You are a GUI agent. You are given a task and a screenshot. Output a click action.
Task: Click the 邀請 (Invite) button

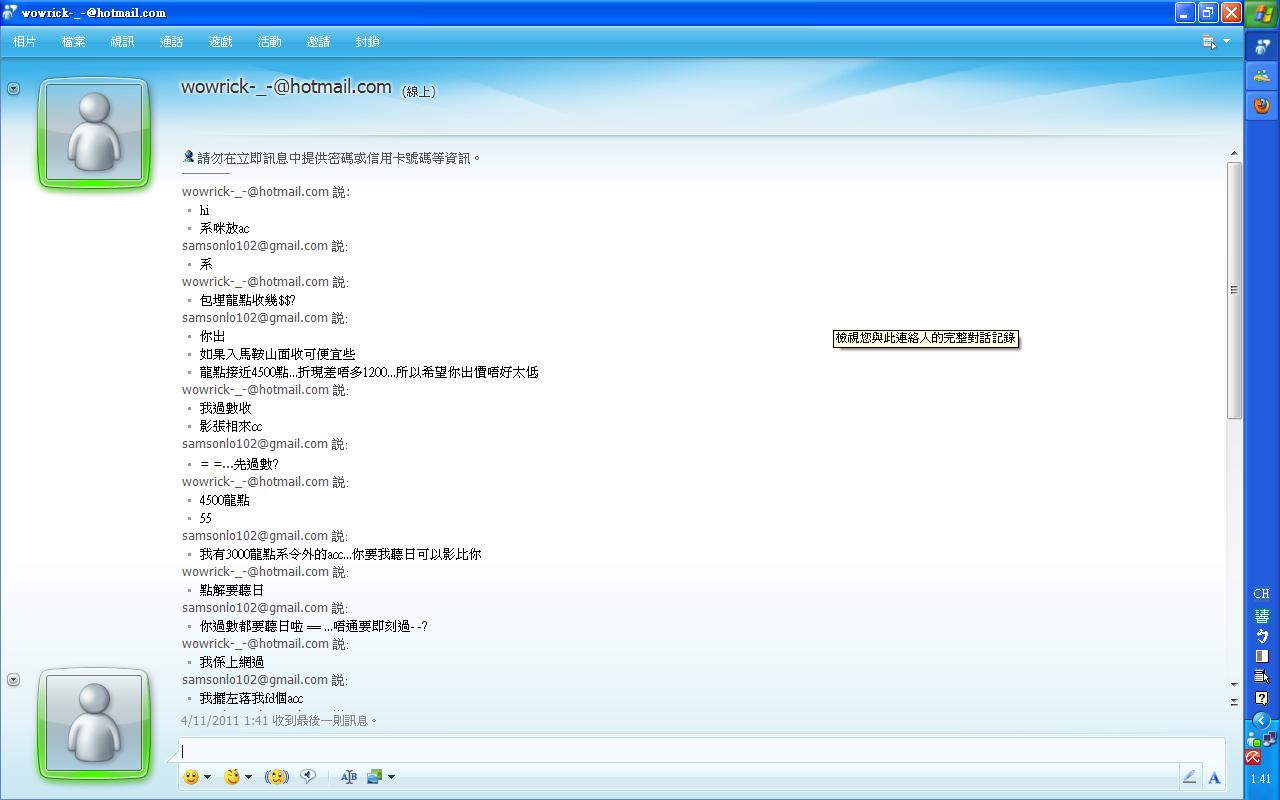point(318,42)
